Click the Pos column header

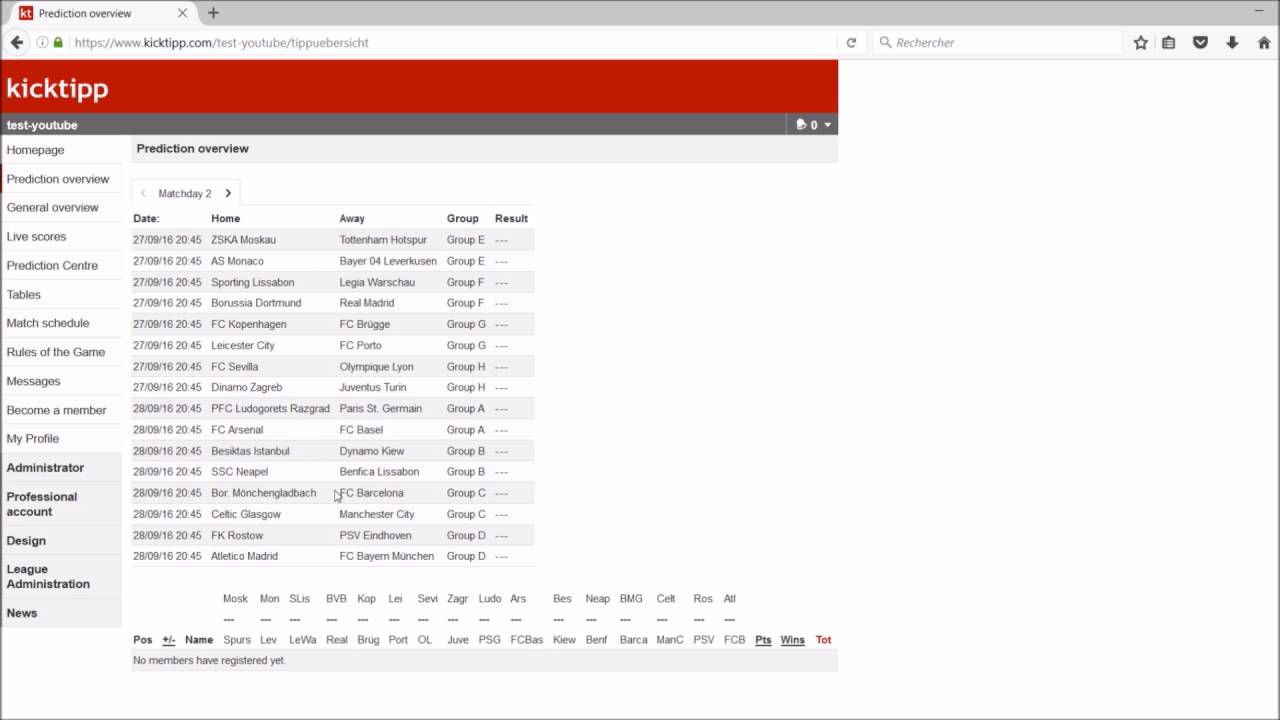143,640
